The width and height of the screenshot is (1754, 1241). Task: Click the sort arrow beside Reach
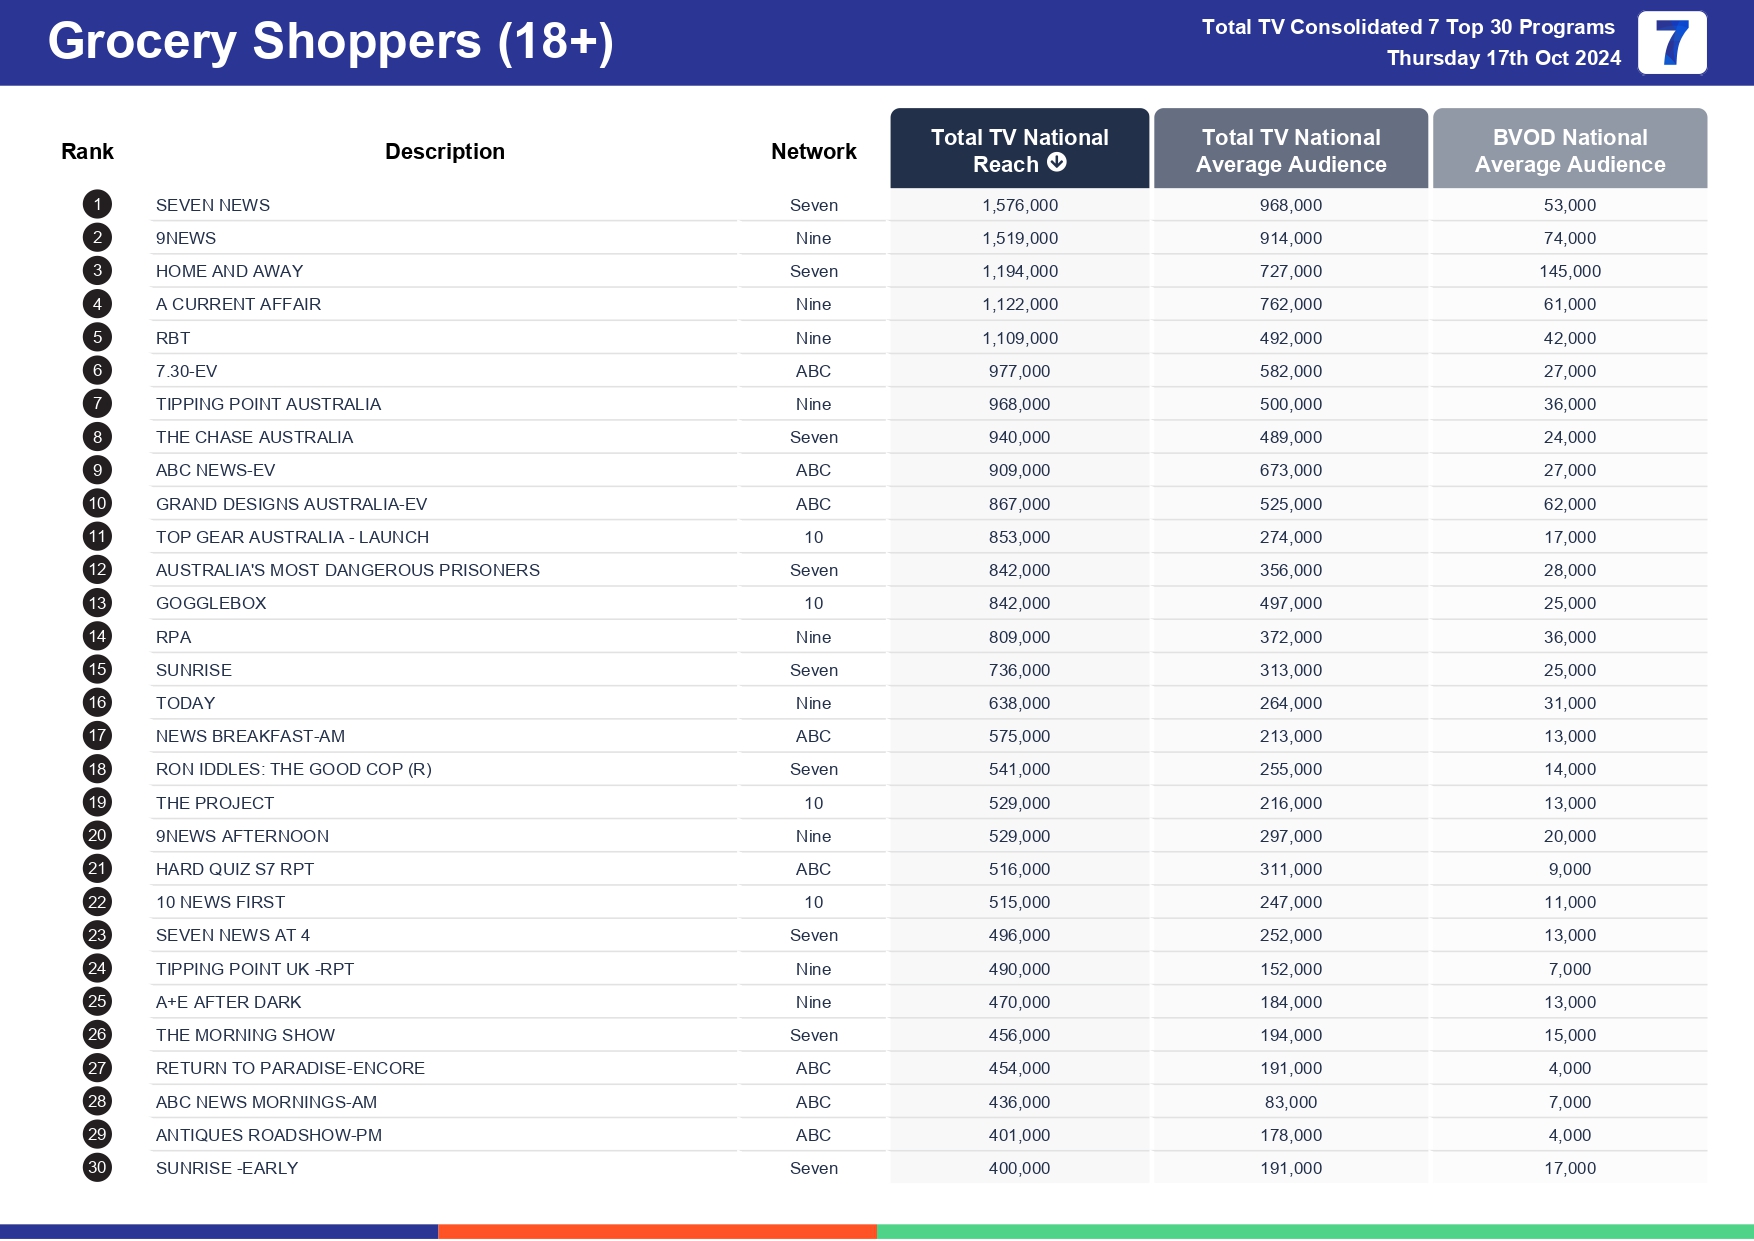[1057, 163]
